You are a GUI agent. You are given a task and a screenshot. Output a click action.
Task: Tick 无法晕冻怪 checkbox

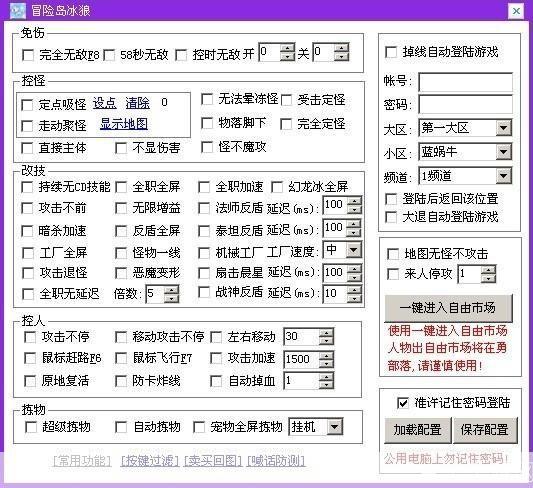207,99
